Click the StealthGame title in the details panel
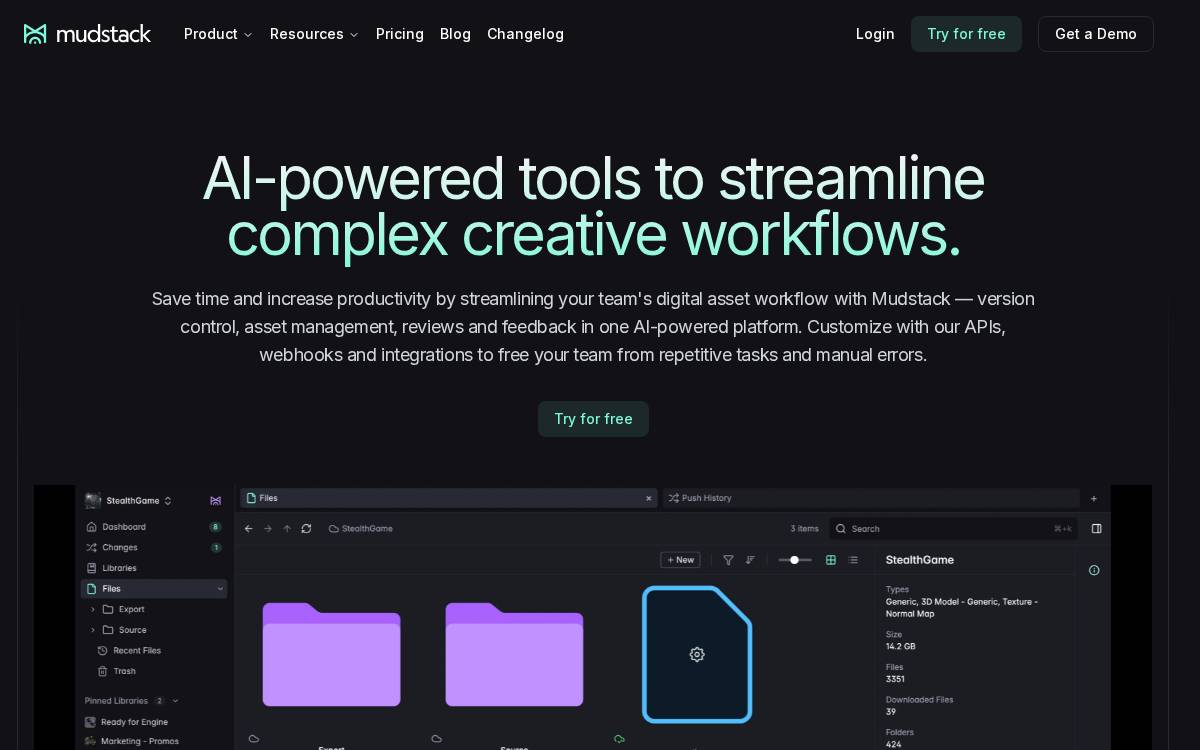Image resolution: width=1200 pixels, height=750 pixels. tap(920, 560)
